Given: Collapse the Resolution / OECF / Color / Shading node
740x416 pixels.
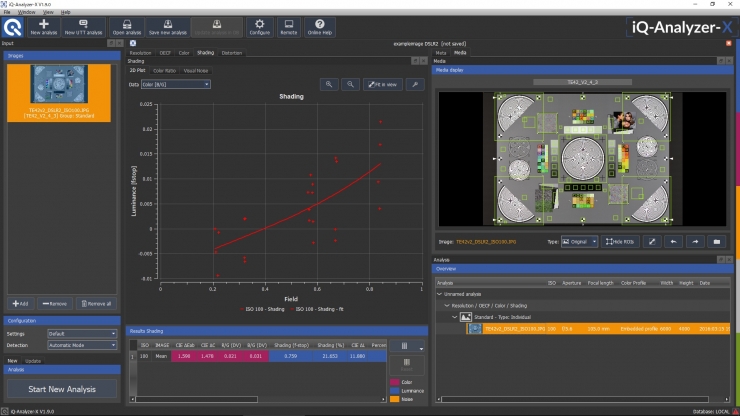Looking at the screenshot, I should tap(447, 306).
